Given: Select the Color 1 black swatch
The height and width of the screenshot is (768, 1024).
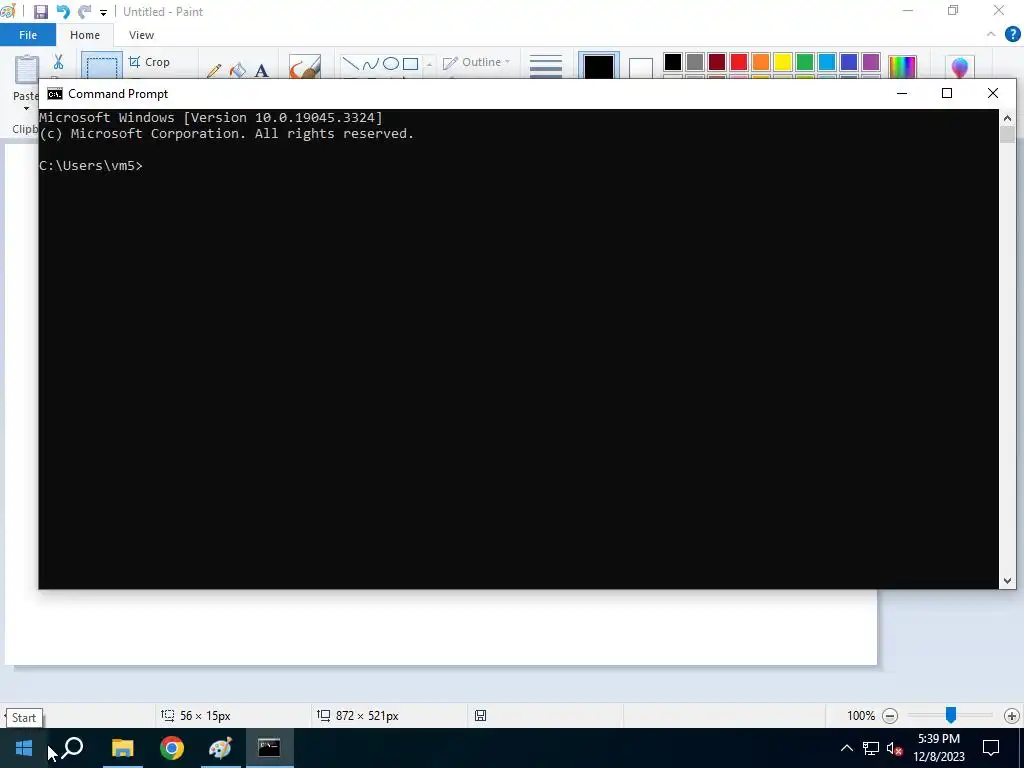Looking at the screenshot, I should pos(599,67).
